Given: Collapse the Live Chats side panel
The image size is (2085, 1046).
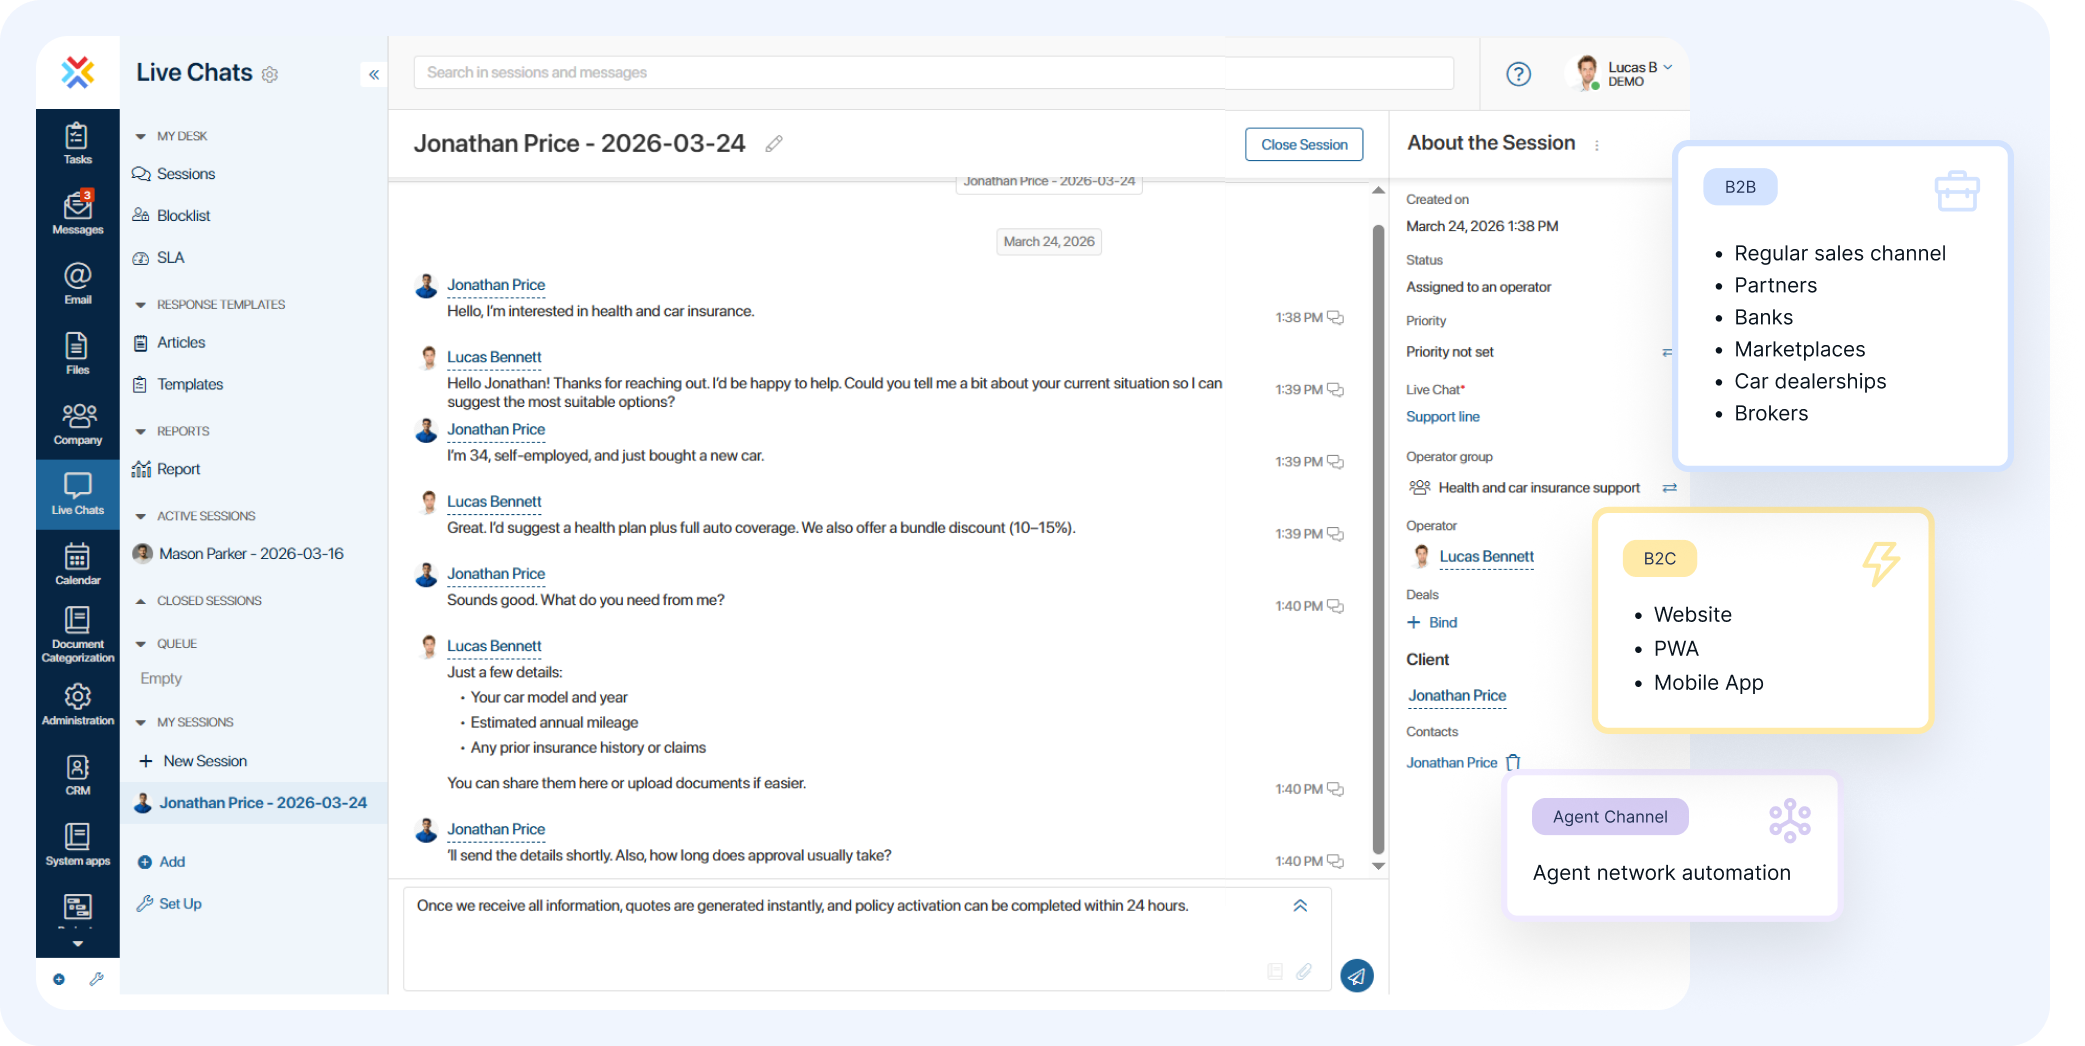Looking at the screenshot, I should click(x=374, y=74).
